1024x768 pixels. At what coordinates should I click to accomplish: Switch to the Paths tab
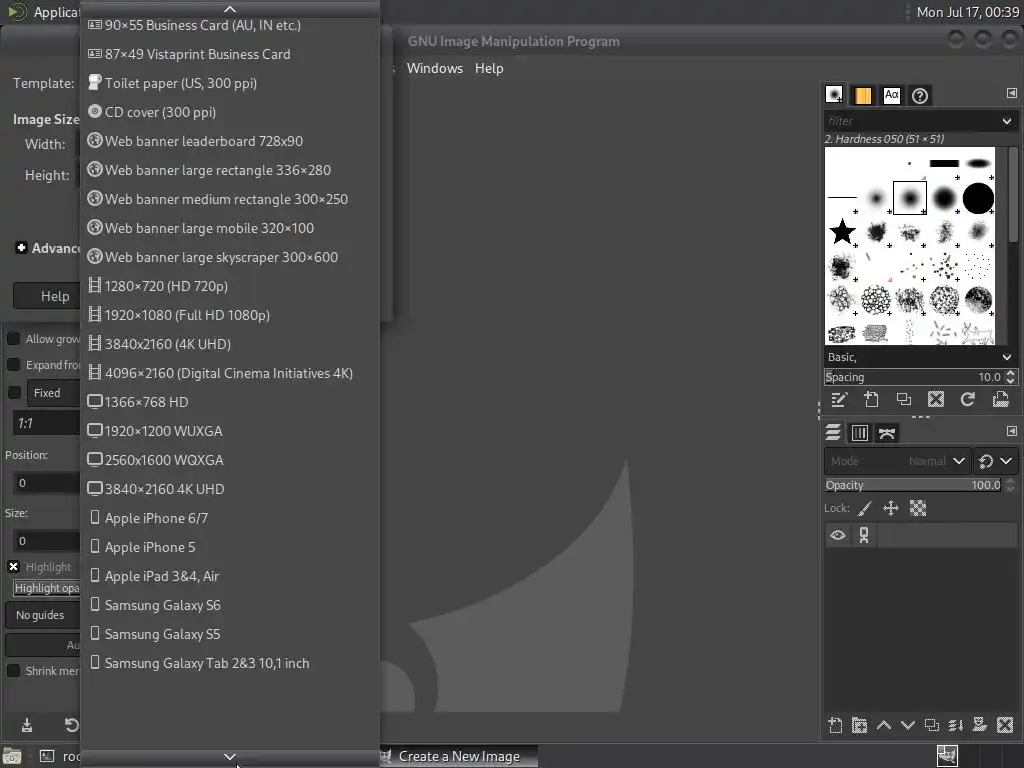886,432
